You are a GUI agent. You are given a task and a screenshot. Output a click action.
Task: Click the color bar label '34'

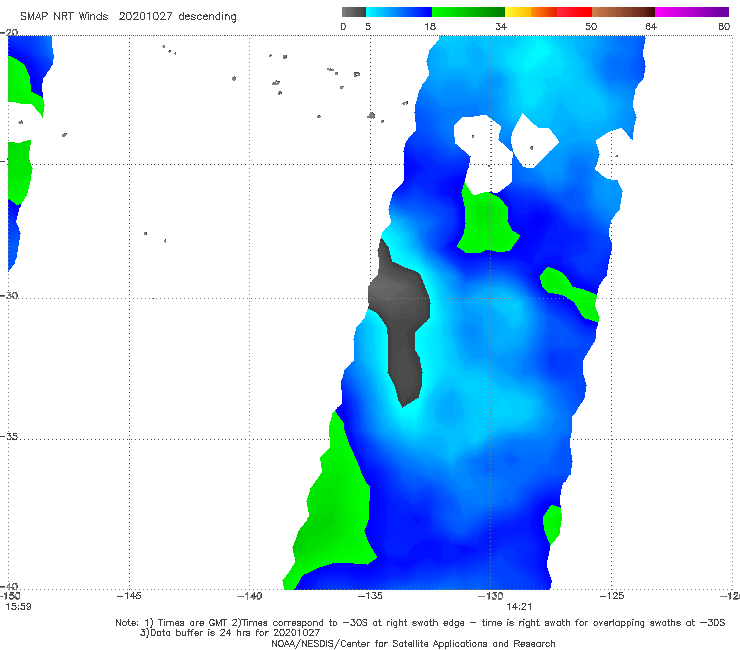pos(501,26)
